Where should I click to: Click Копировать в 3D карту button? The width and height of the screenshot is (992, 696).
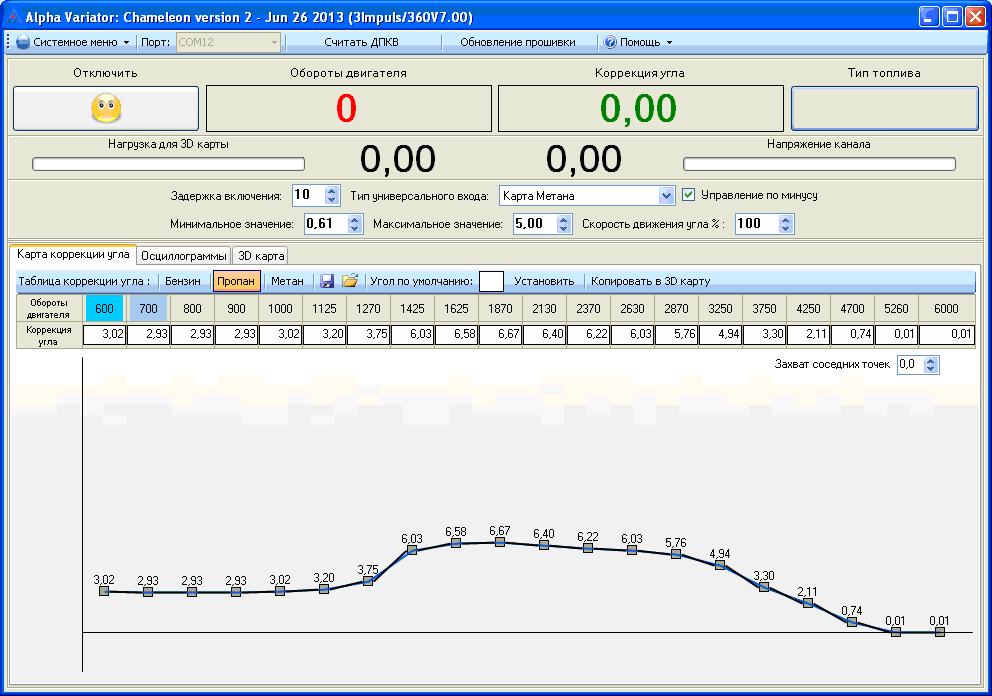click(650, 282)
